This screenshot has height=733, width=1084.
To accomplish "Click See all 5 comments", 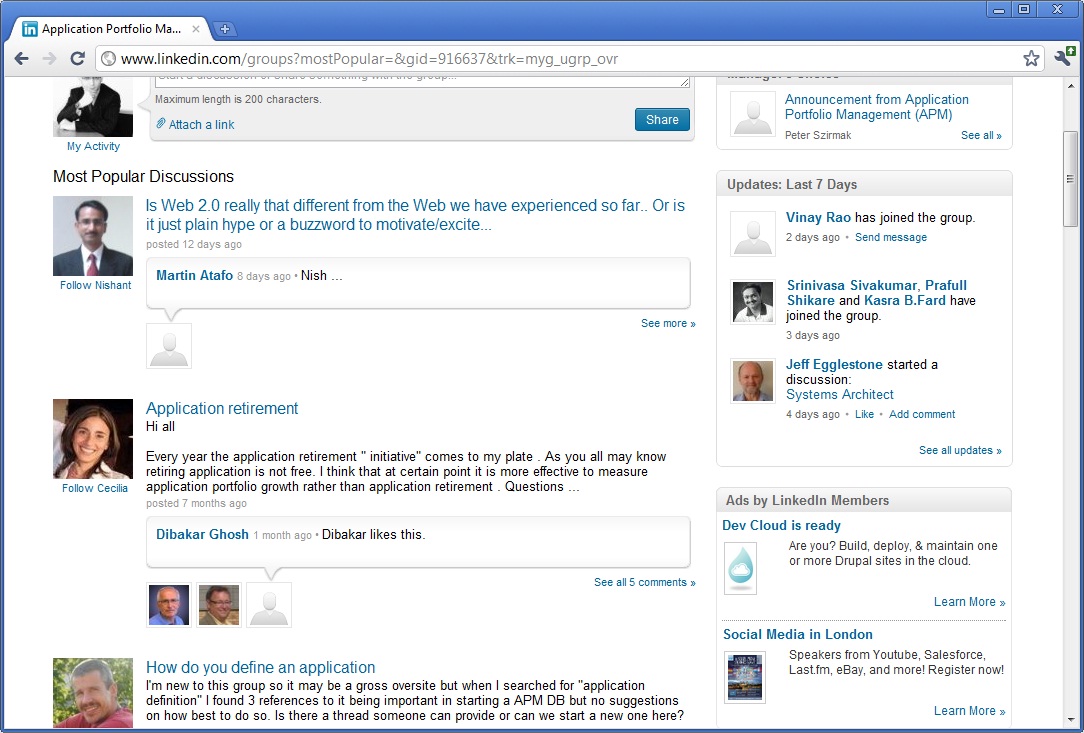I will tap(644, 582).
